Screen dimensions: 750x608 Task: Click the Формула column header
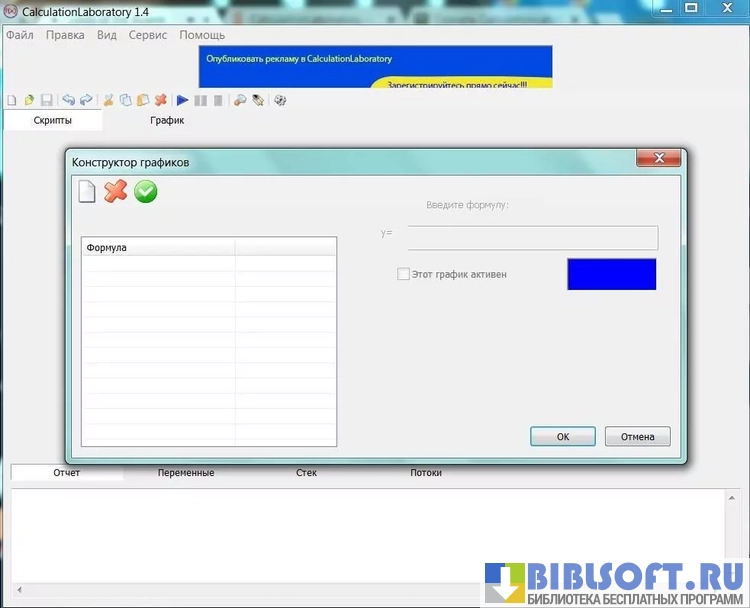(157, 247)
